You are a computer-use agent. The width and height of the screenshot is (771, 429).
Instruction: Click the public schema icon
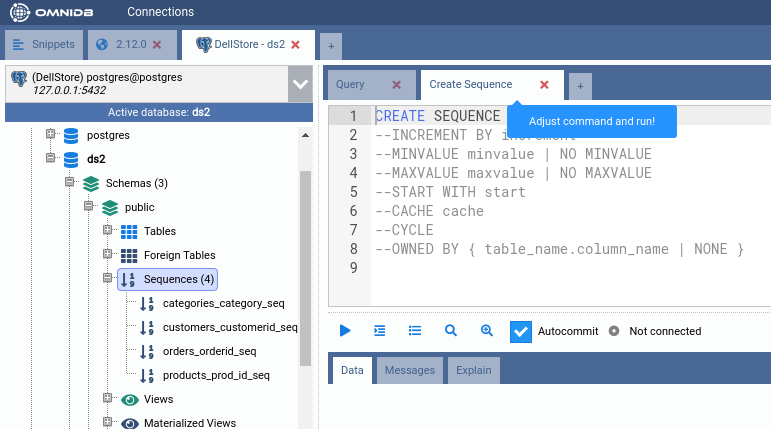[110, 208]
